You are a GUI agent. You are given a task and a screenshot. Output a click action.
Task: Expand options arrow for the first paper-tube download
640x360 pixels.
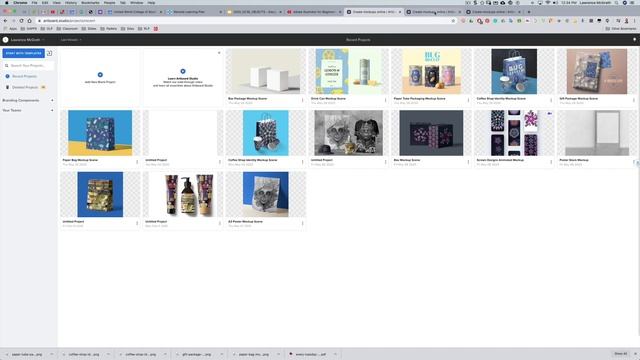click(x=52, y=354)
